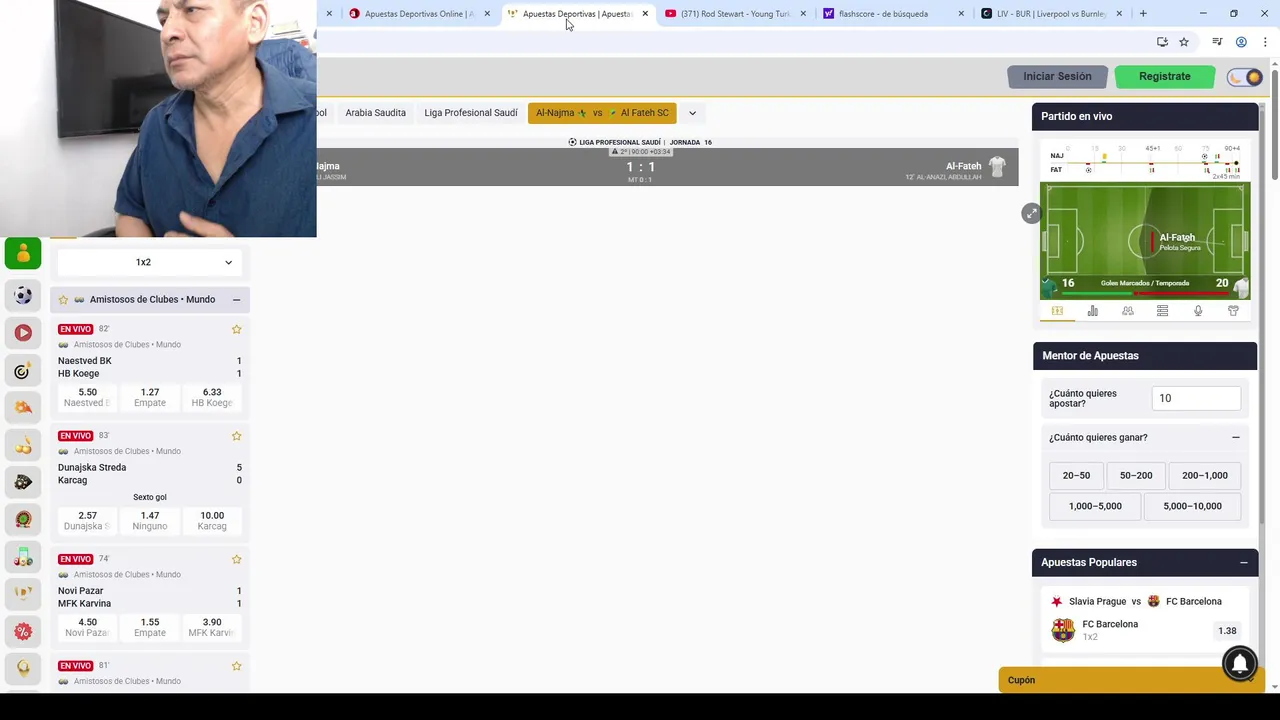Select the Liga Profesional Saudí breadcrumb
Screen dimensions: 1280x720
[470, 113]
